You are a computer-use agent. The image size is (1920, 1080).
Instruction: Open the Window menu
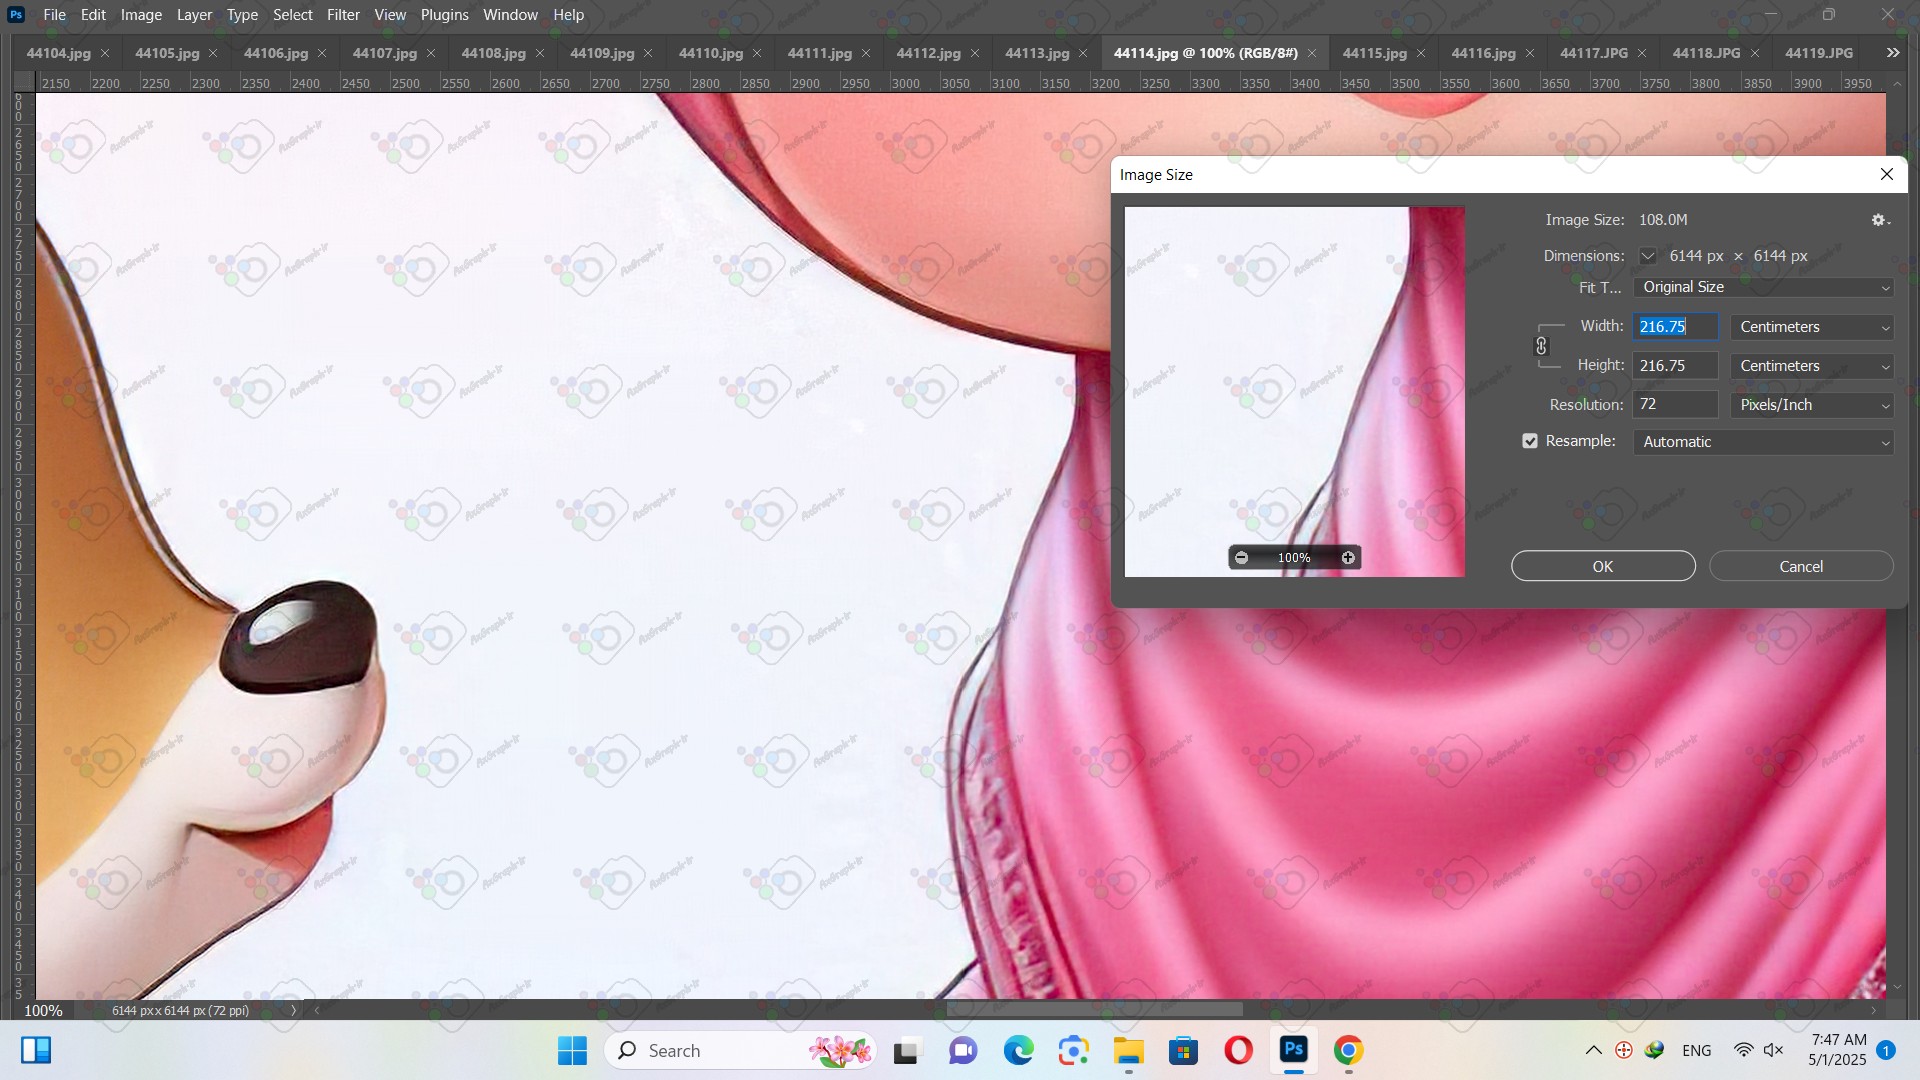tap(510, 15)
